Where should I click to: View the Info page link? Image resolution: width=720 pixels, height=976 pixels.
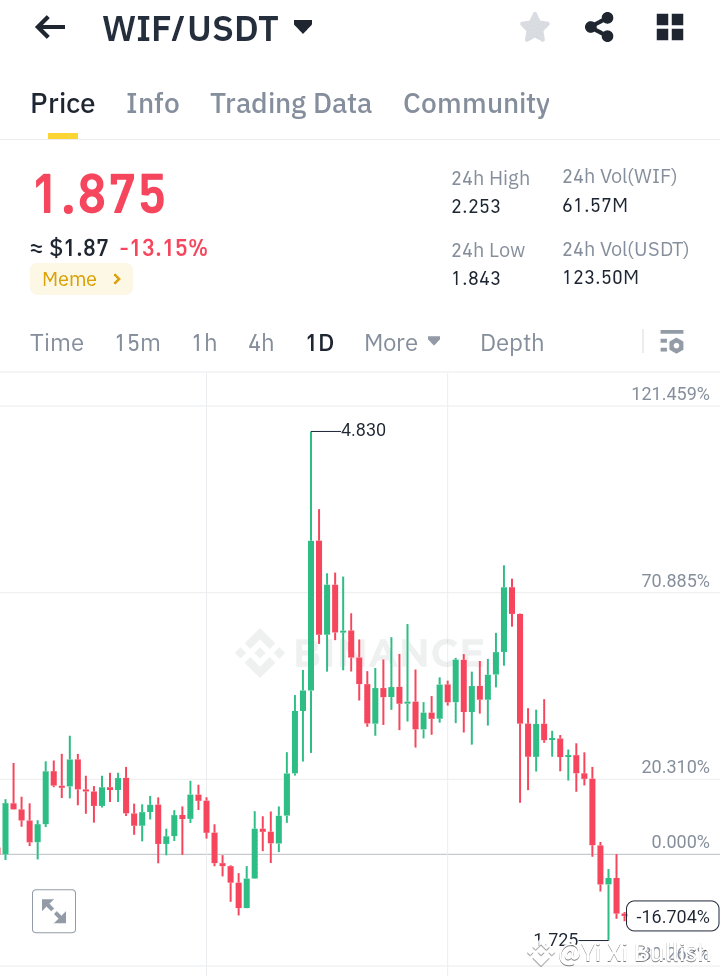(x=152, y=103)
